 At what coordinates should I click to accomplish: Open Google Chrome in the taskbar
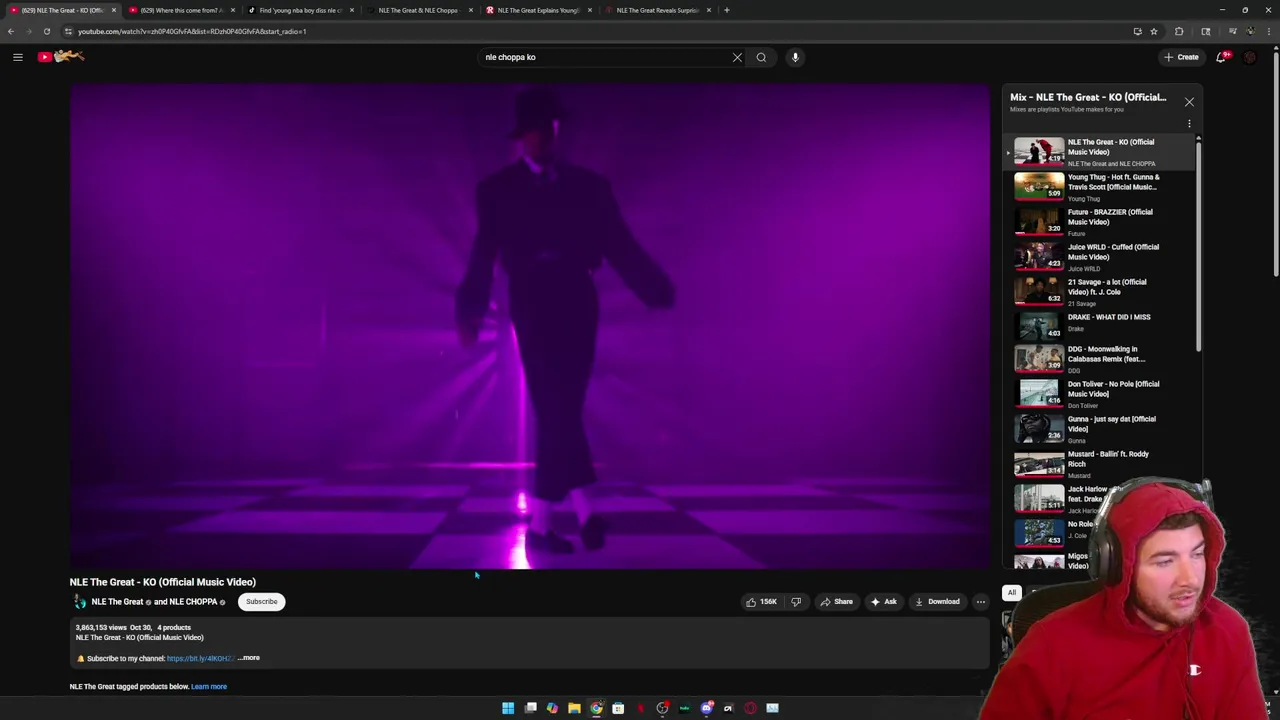click(596, 708)
